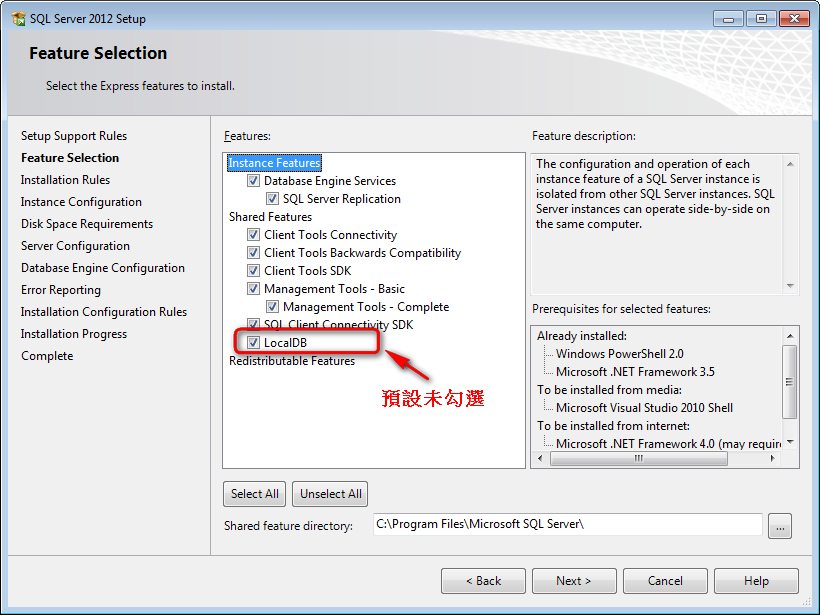Toggle Management Tools - Basic checkbox
Image resolution: width=820 pixels, height=615 pixels.
point(253,289)
